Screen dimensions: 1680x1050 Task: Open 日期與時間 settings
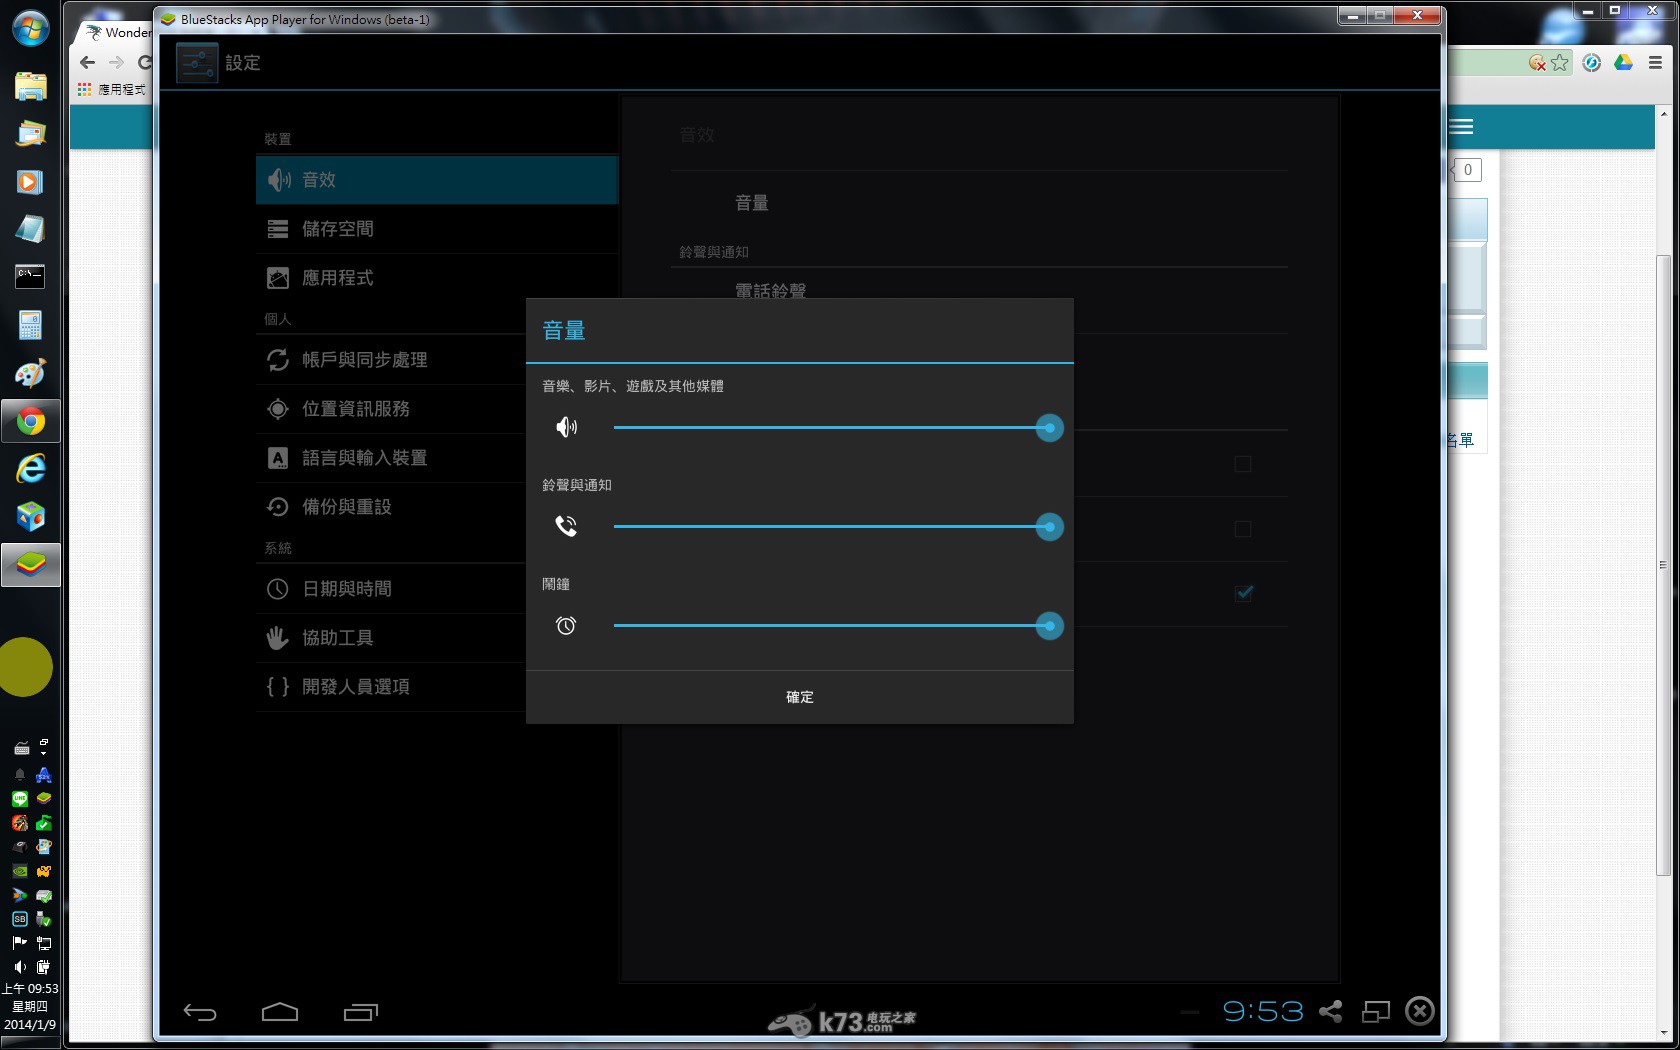(391, 589)
